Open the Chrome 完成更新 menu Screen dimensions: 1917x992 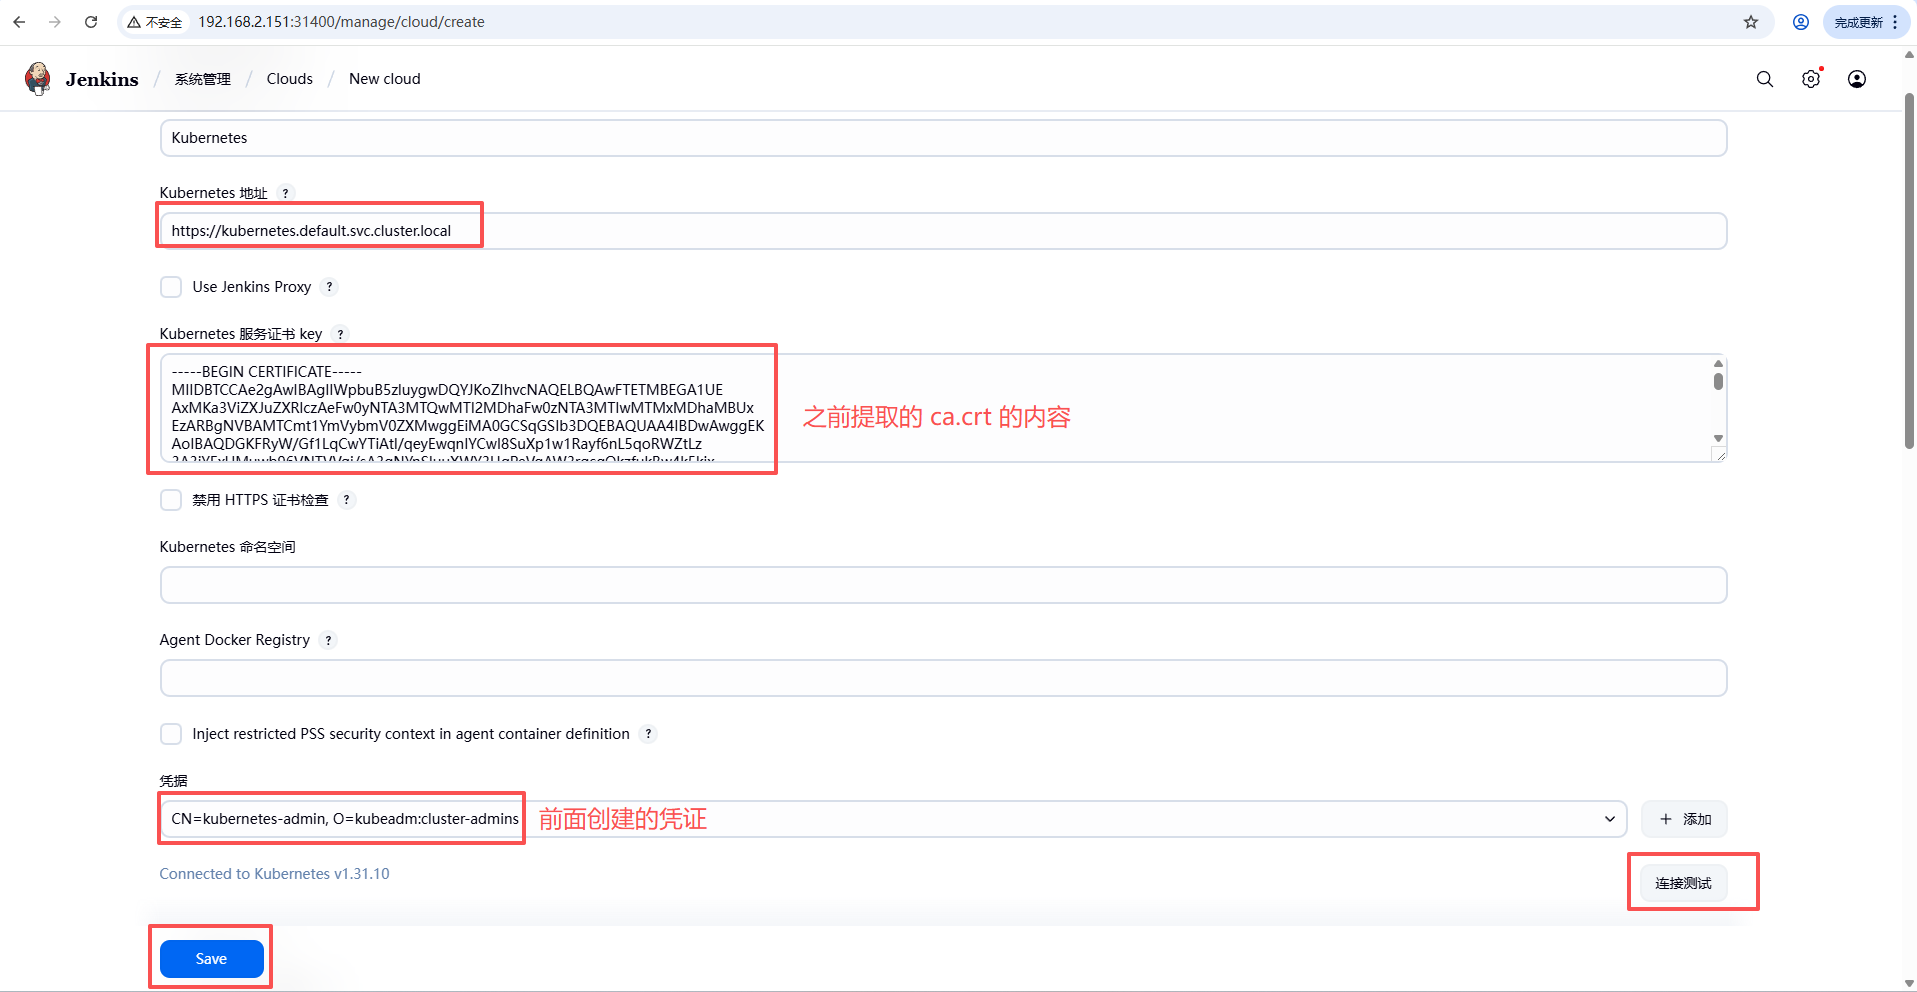[x=1866, y=22]
